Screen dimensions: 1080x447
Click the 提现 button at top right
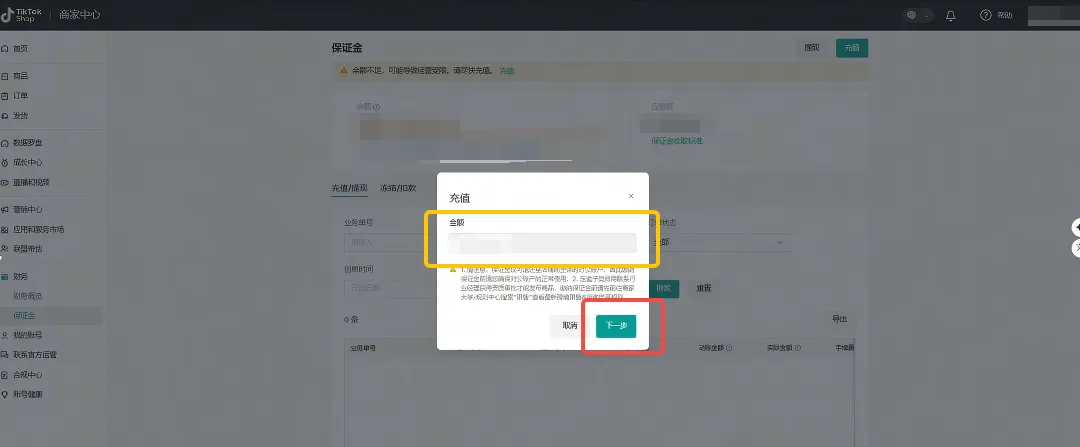tap(812, 48)
